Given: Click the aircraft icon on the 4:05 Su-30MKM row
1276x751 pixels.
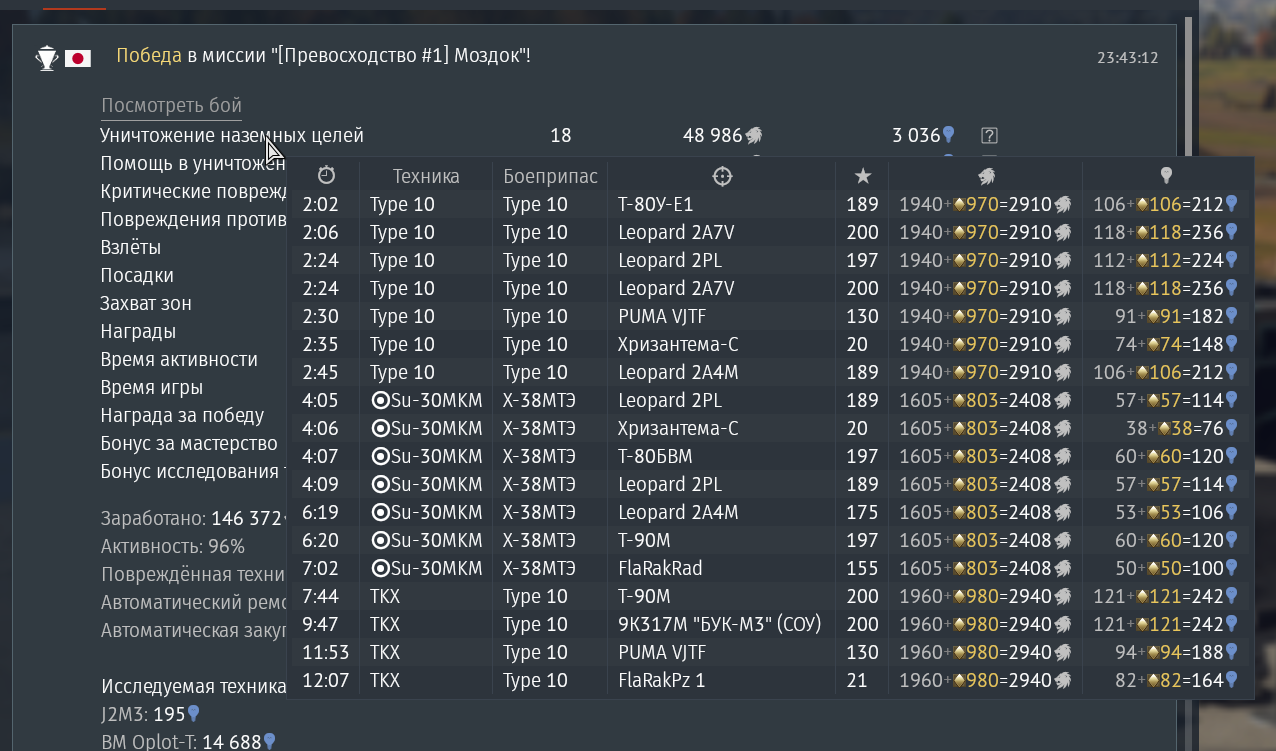Looking at the screenshot, I should tap(379, 401).
